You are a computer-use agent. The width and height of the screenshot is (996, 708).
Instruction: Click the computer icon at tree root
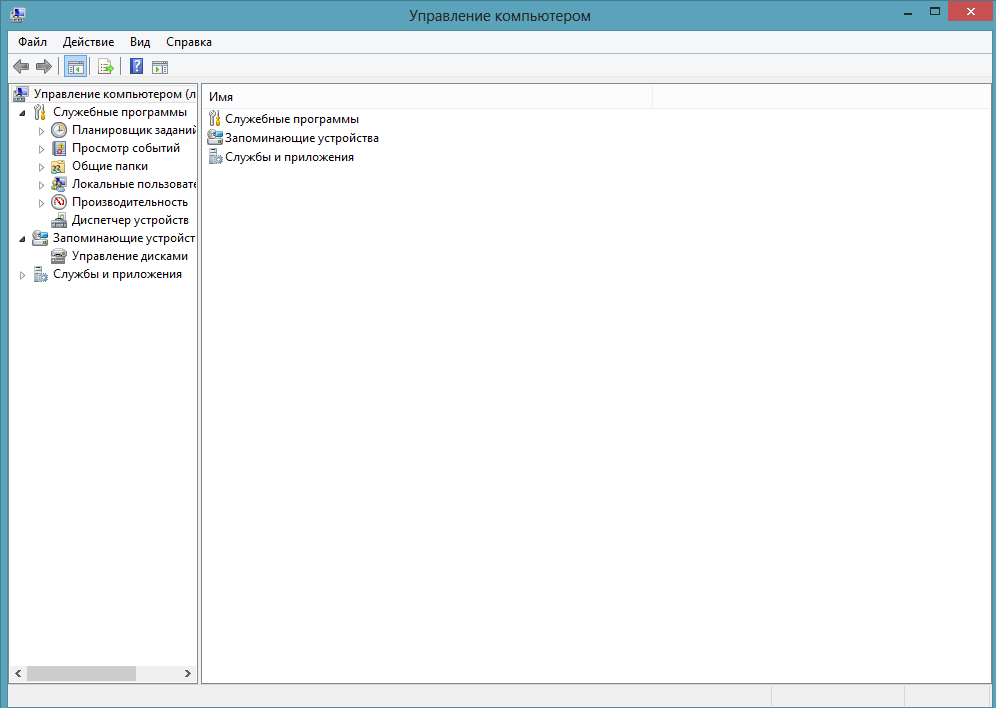pyautogui.click(x=20, y=94)
